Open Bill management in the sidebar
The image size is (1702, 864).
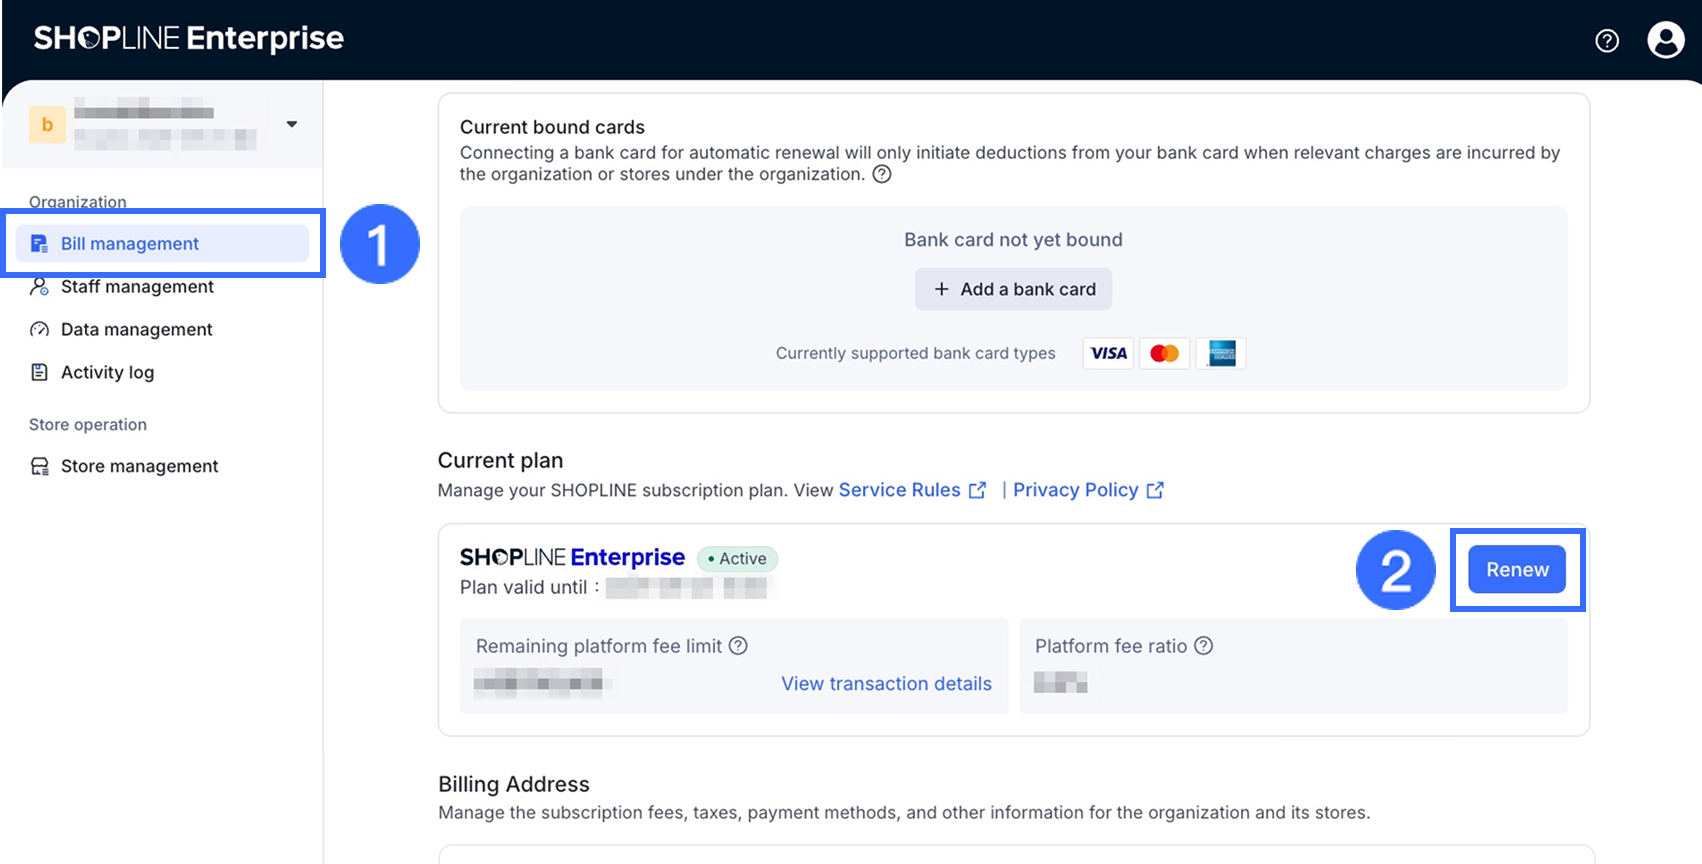(x=130, y=244)
